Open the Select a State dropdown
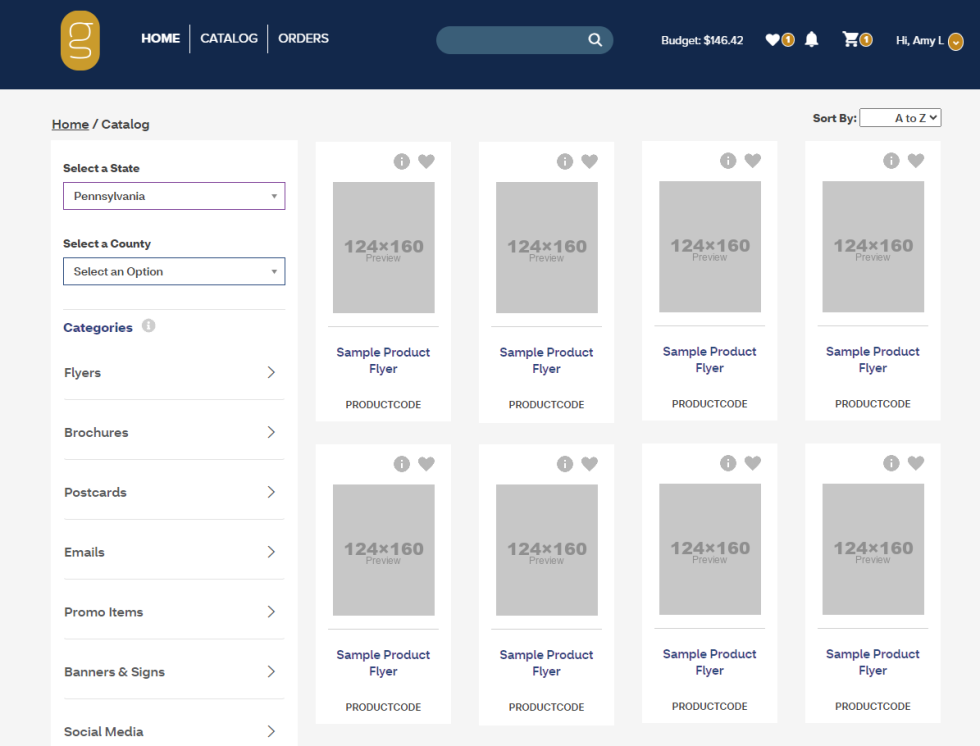The width and height of the screenshot is (980, 746). pos(174,196)
